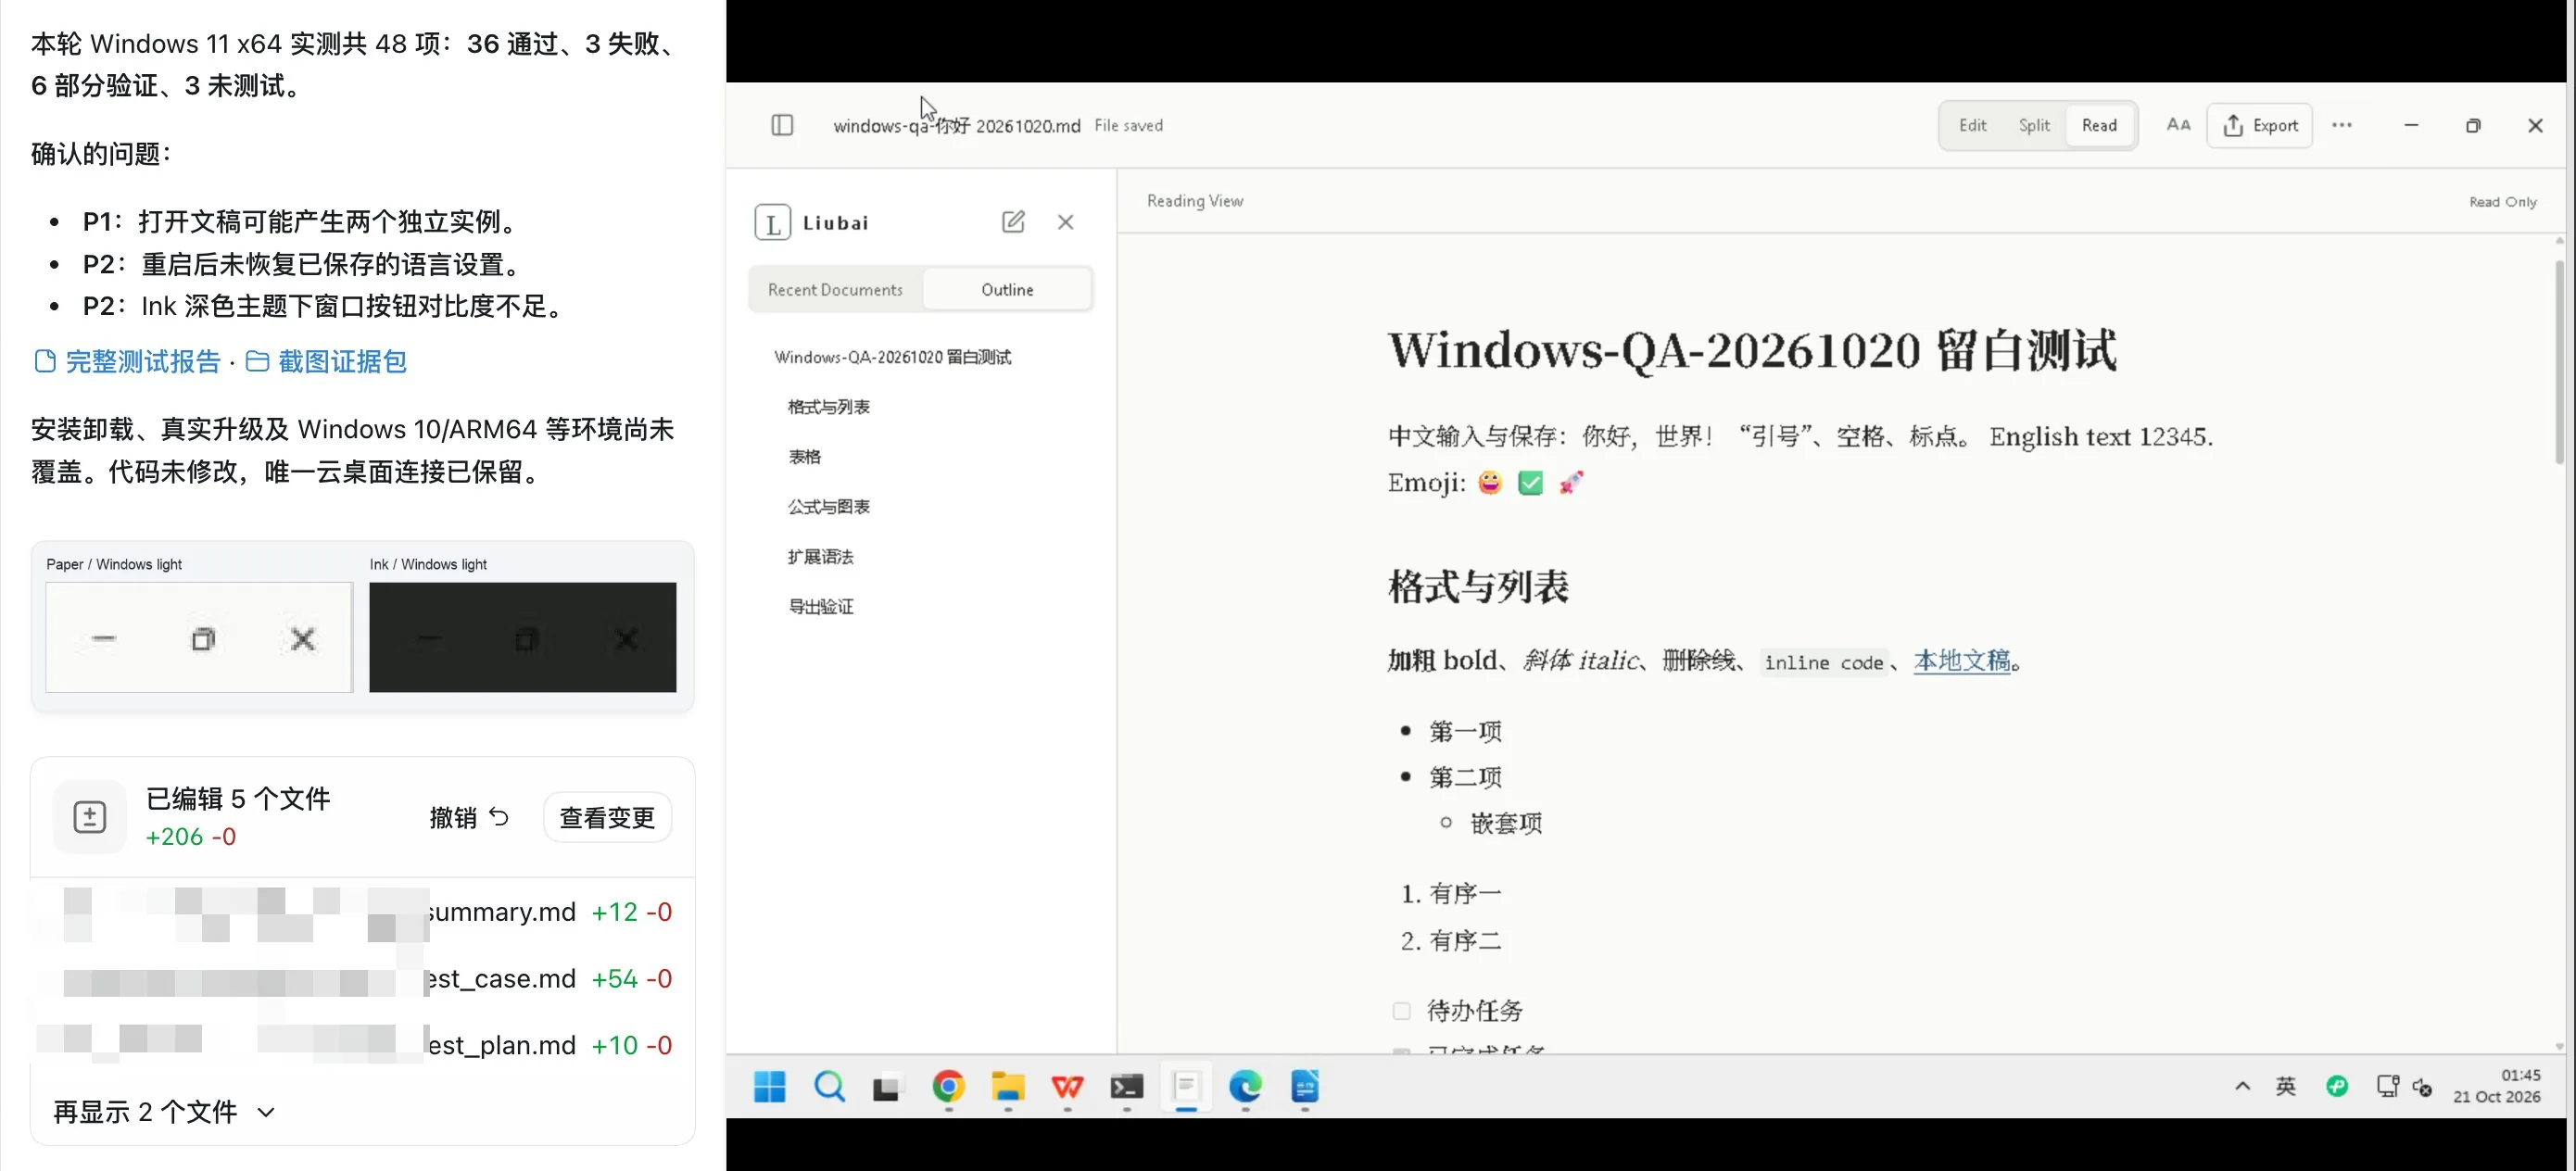Open the more options ellipsis menu

coord(2342,125)
